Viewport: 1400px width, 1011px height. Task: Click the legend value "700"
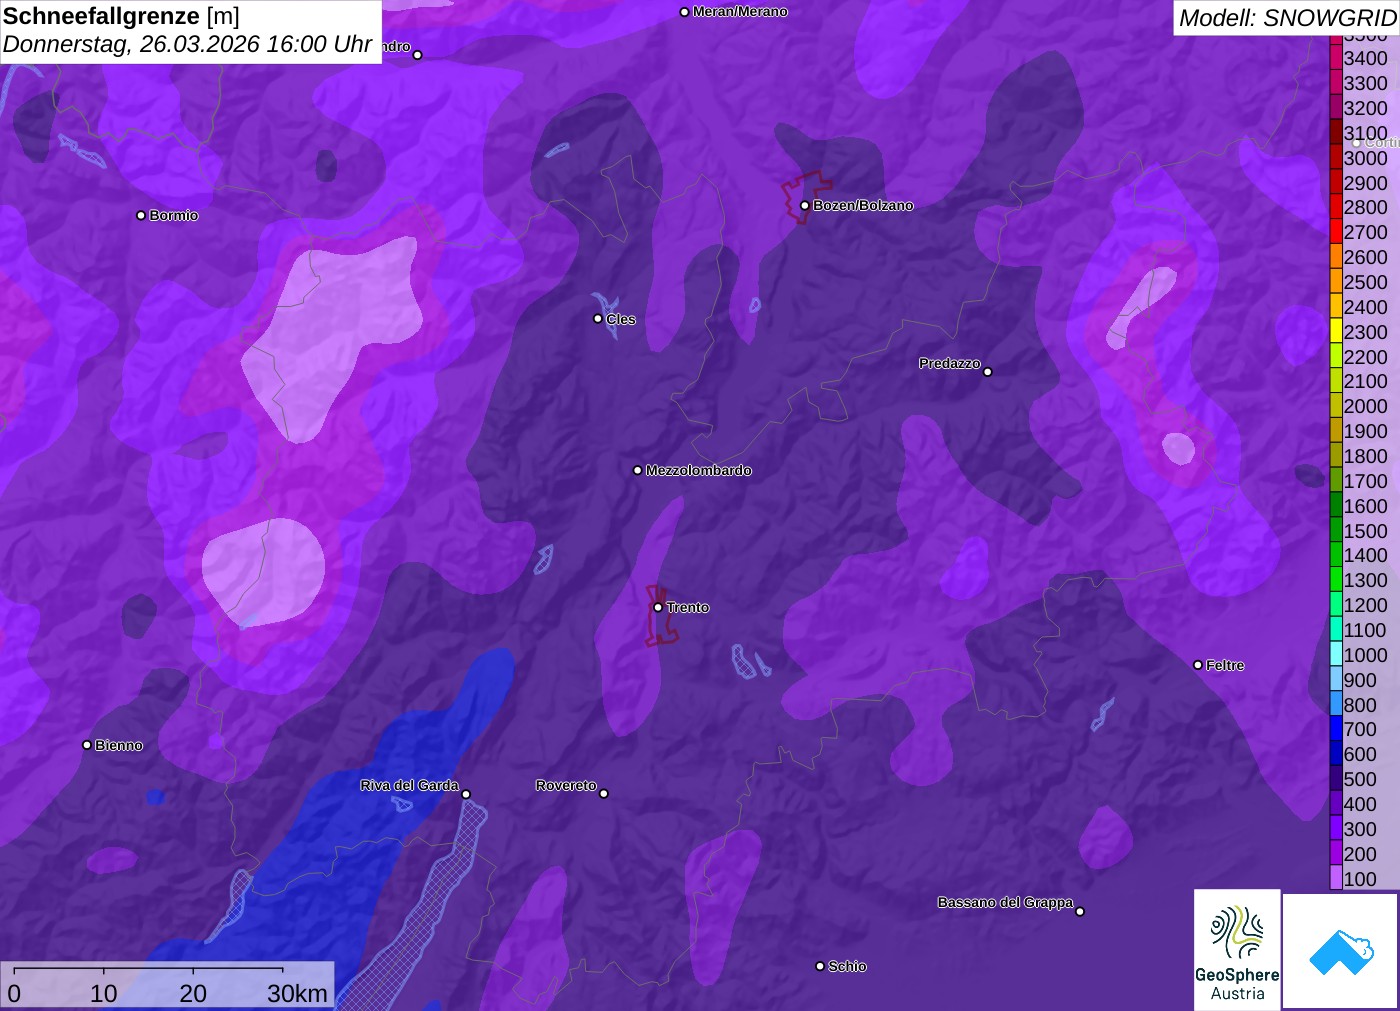(1360, 729)
